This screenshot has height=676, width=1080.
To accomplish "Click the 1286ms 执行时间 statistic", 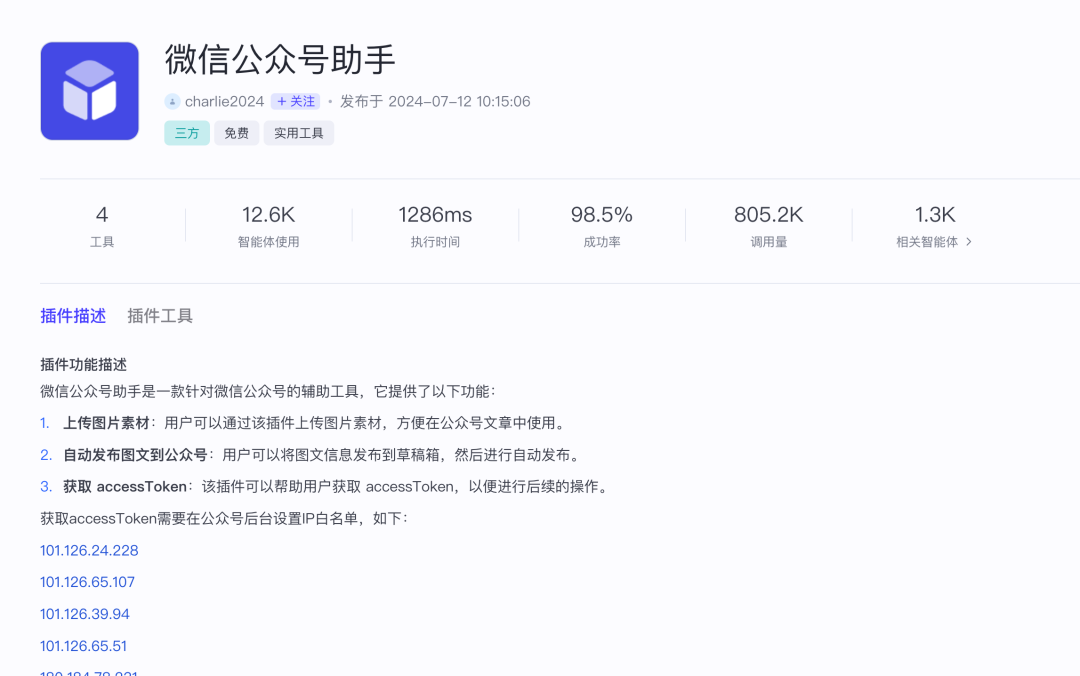I will click(x=435, y=226).
